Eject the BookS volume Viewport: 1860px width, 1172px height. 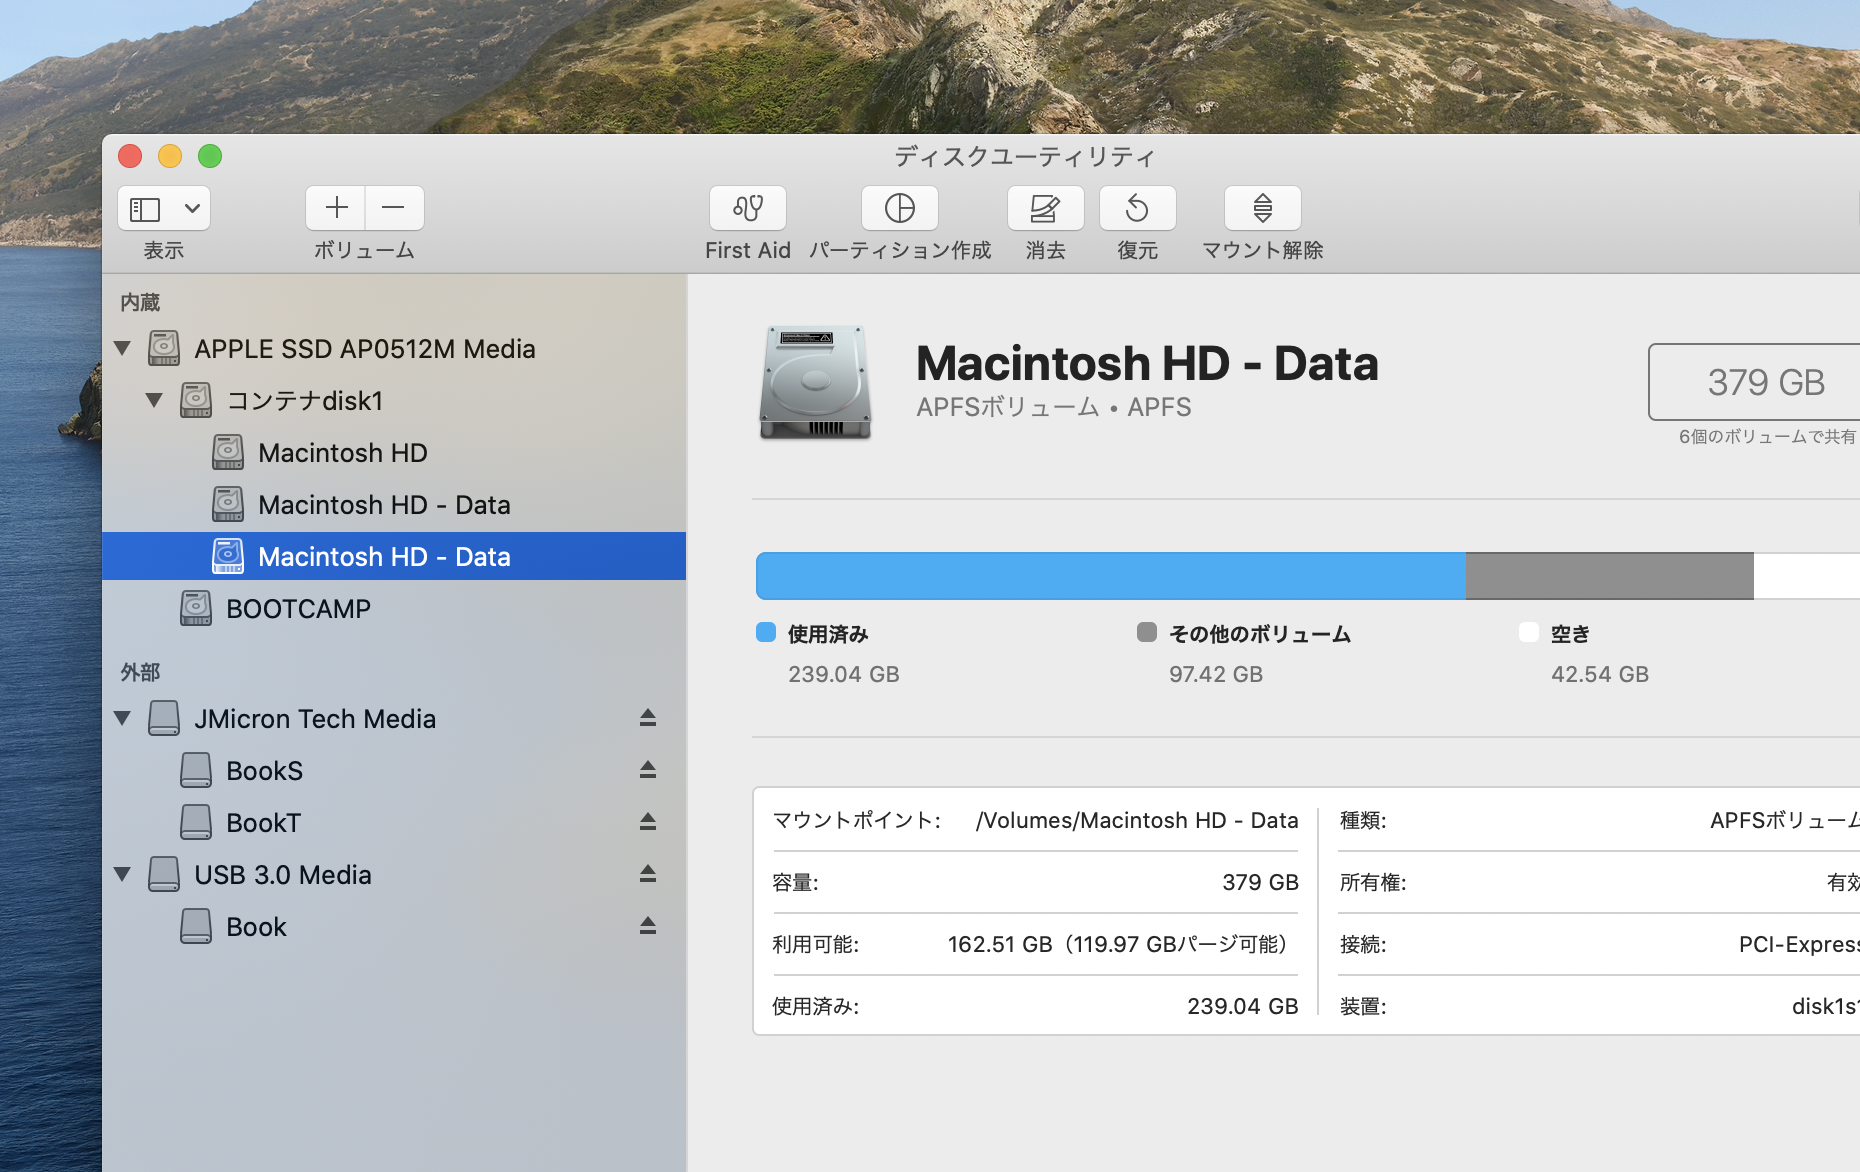coord(647,770)
